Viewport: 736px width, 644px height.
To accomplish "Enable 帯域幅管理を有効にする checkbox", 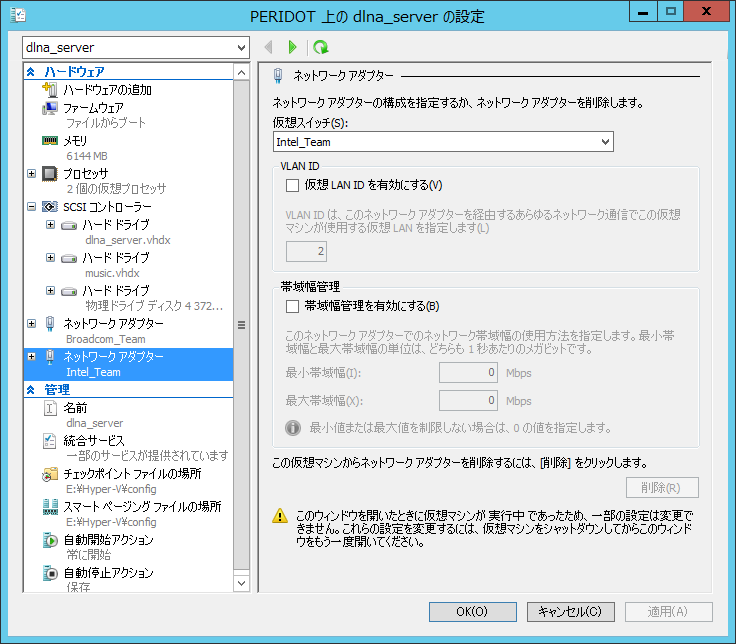I will click(292, 307).
